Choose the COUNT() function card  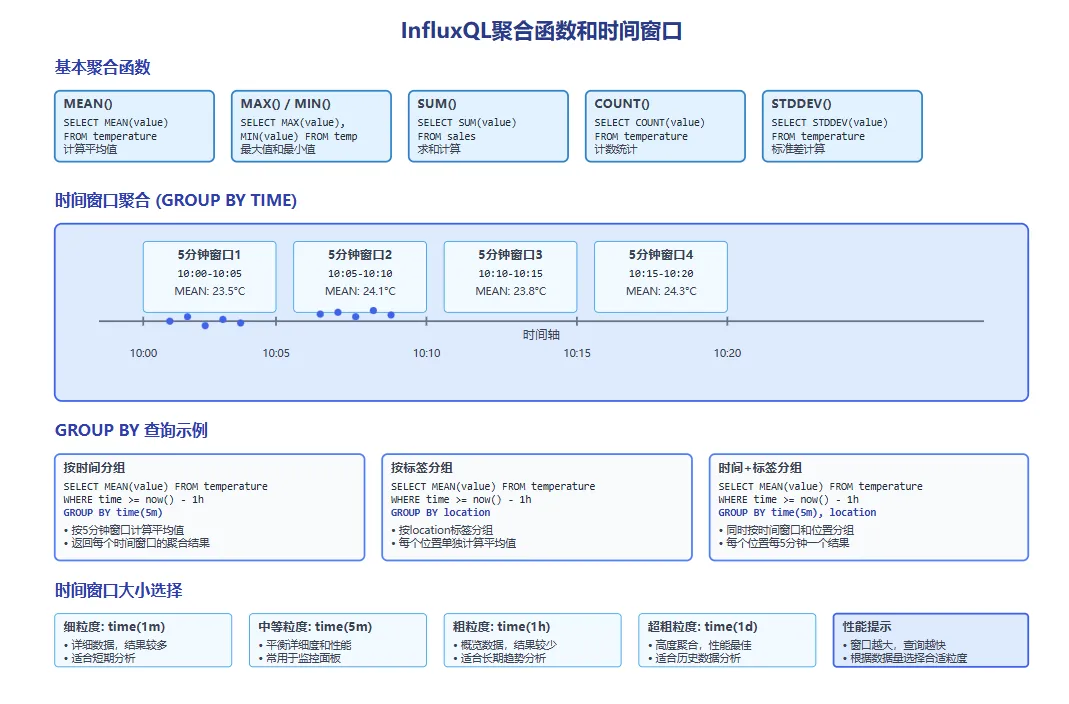point(665,126)
